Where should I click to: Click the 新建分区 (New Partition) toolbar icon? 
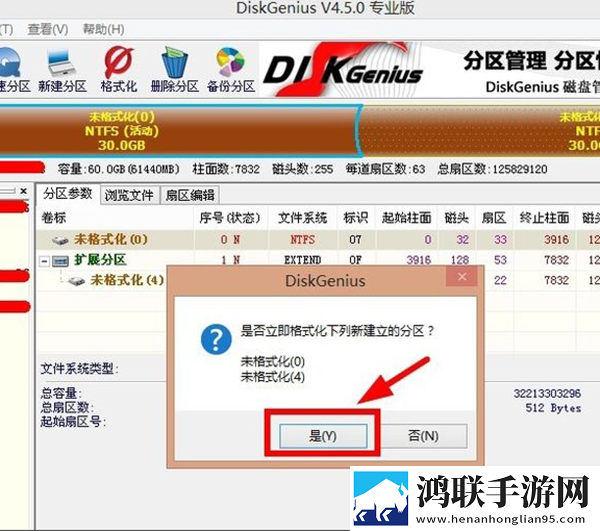coord(62,70)
